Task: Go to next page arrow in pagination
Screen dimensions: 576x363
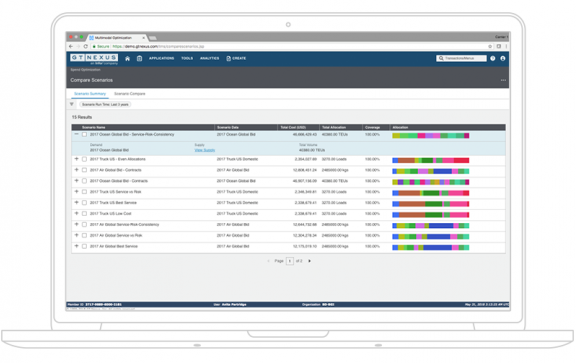Action: (309, 261)
